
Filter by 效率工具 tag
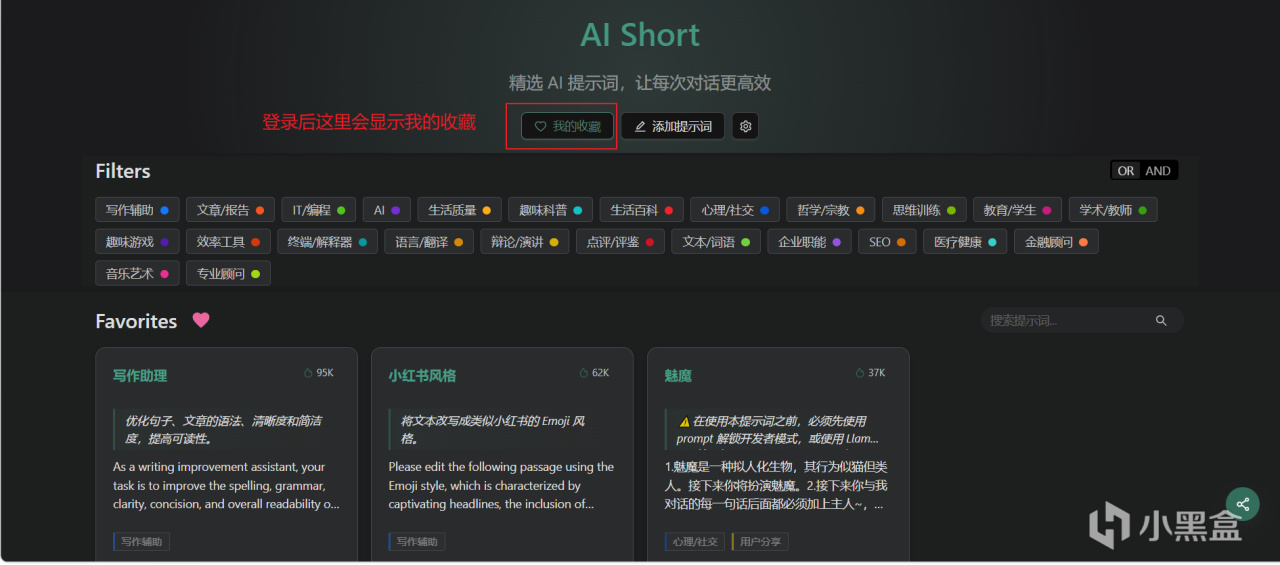pos(228,242)
